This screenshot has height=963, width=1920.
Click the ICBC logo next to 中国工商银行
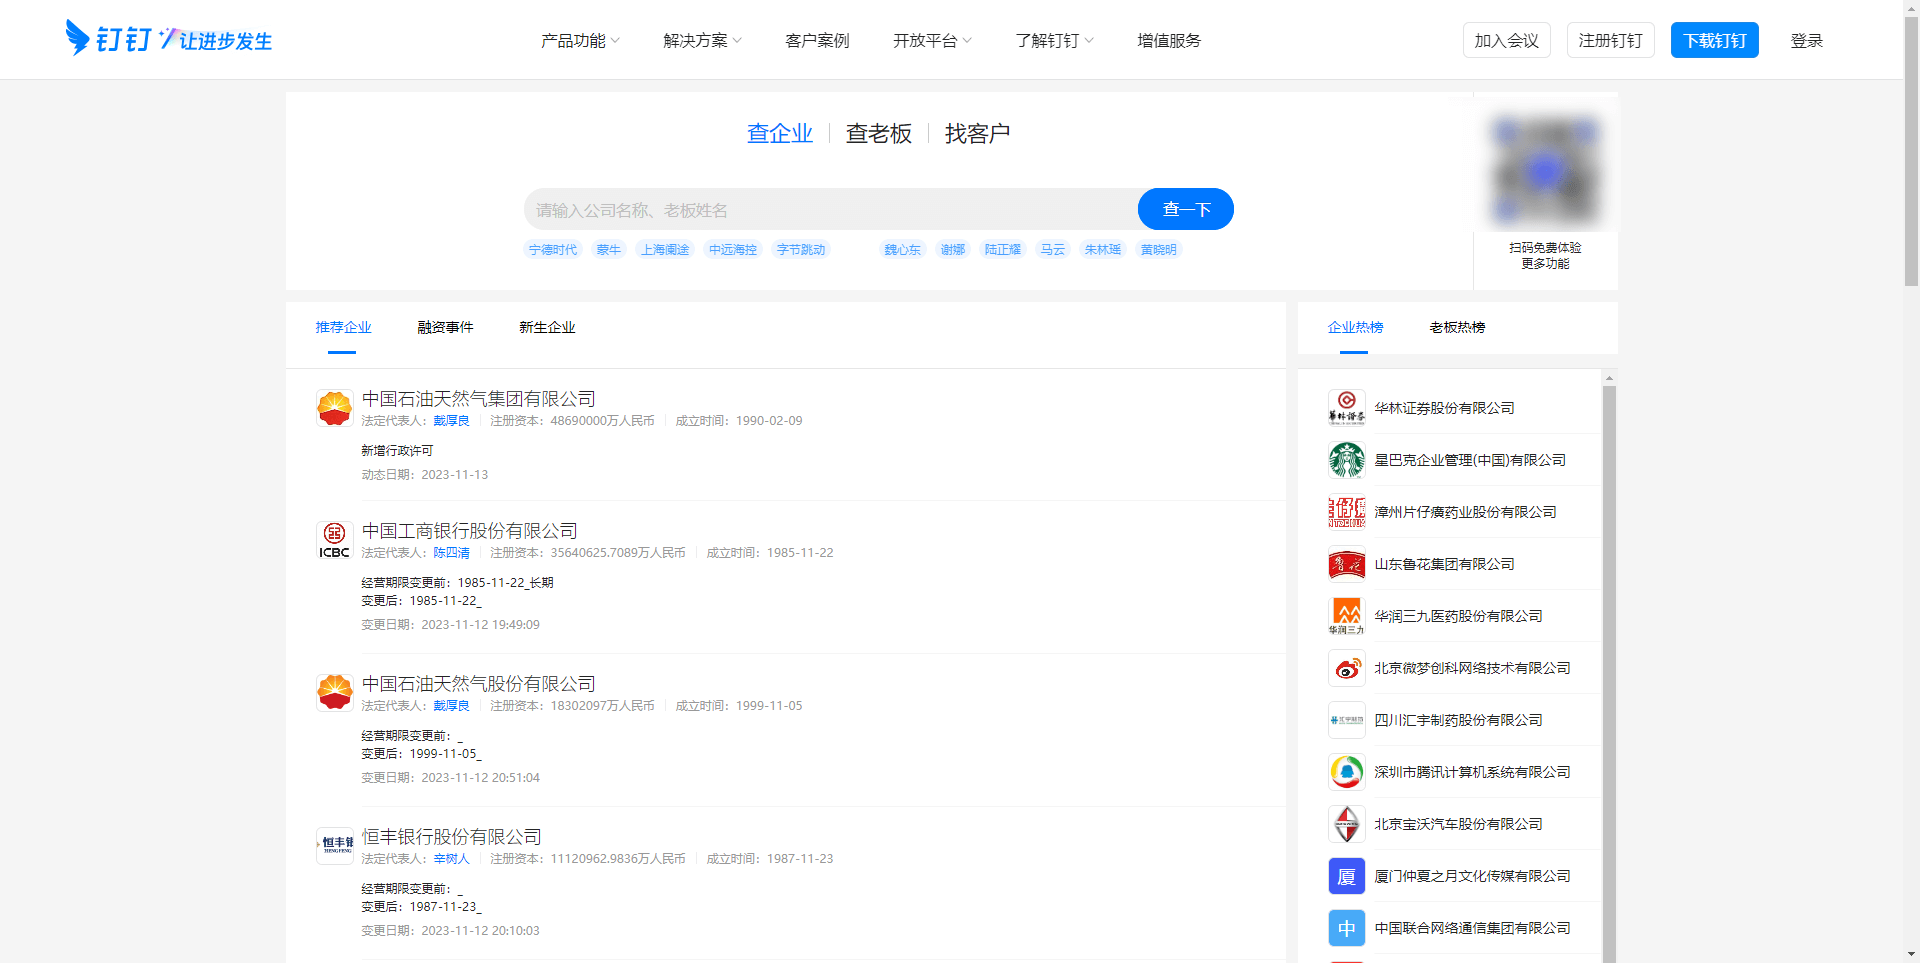point(334,540)
